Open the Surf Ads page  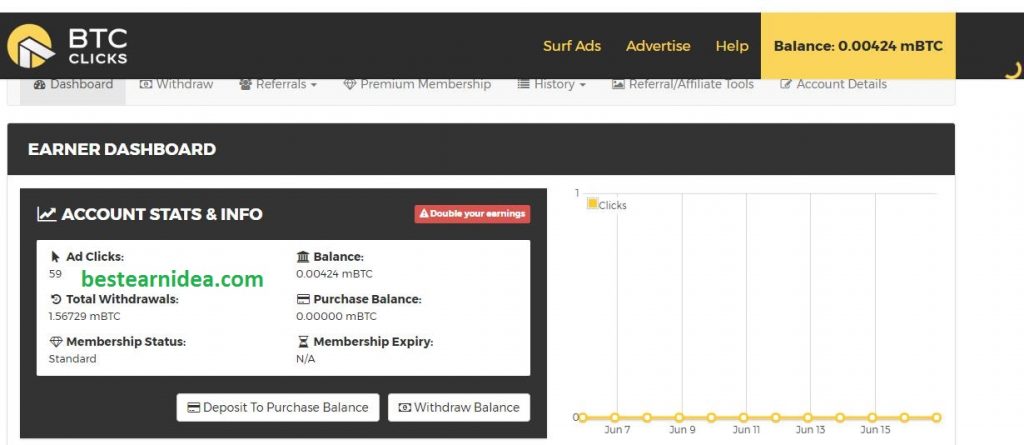572,46
